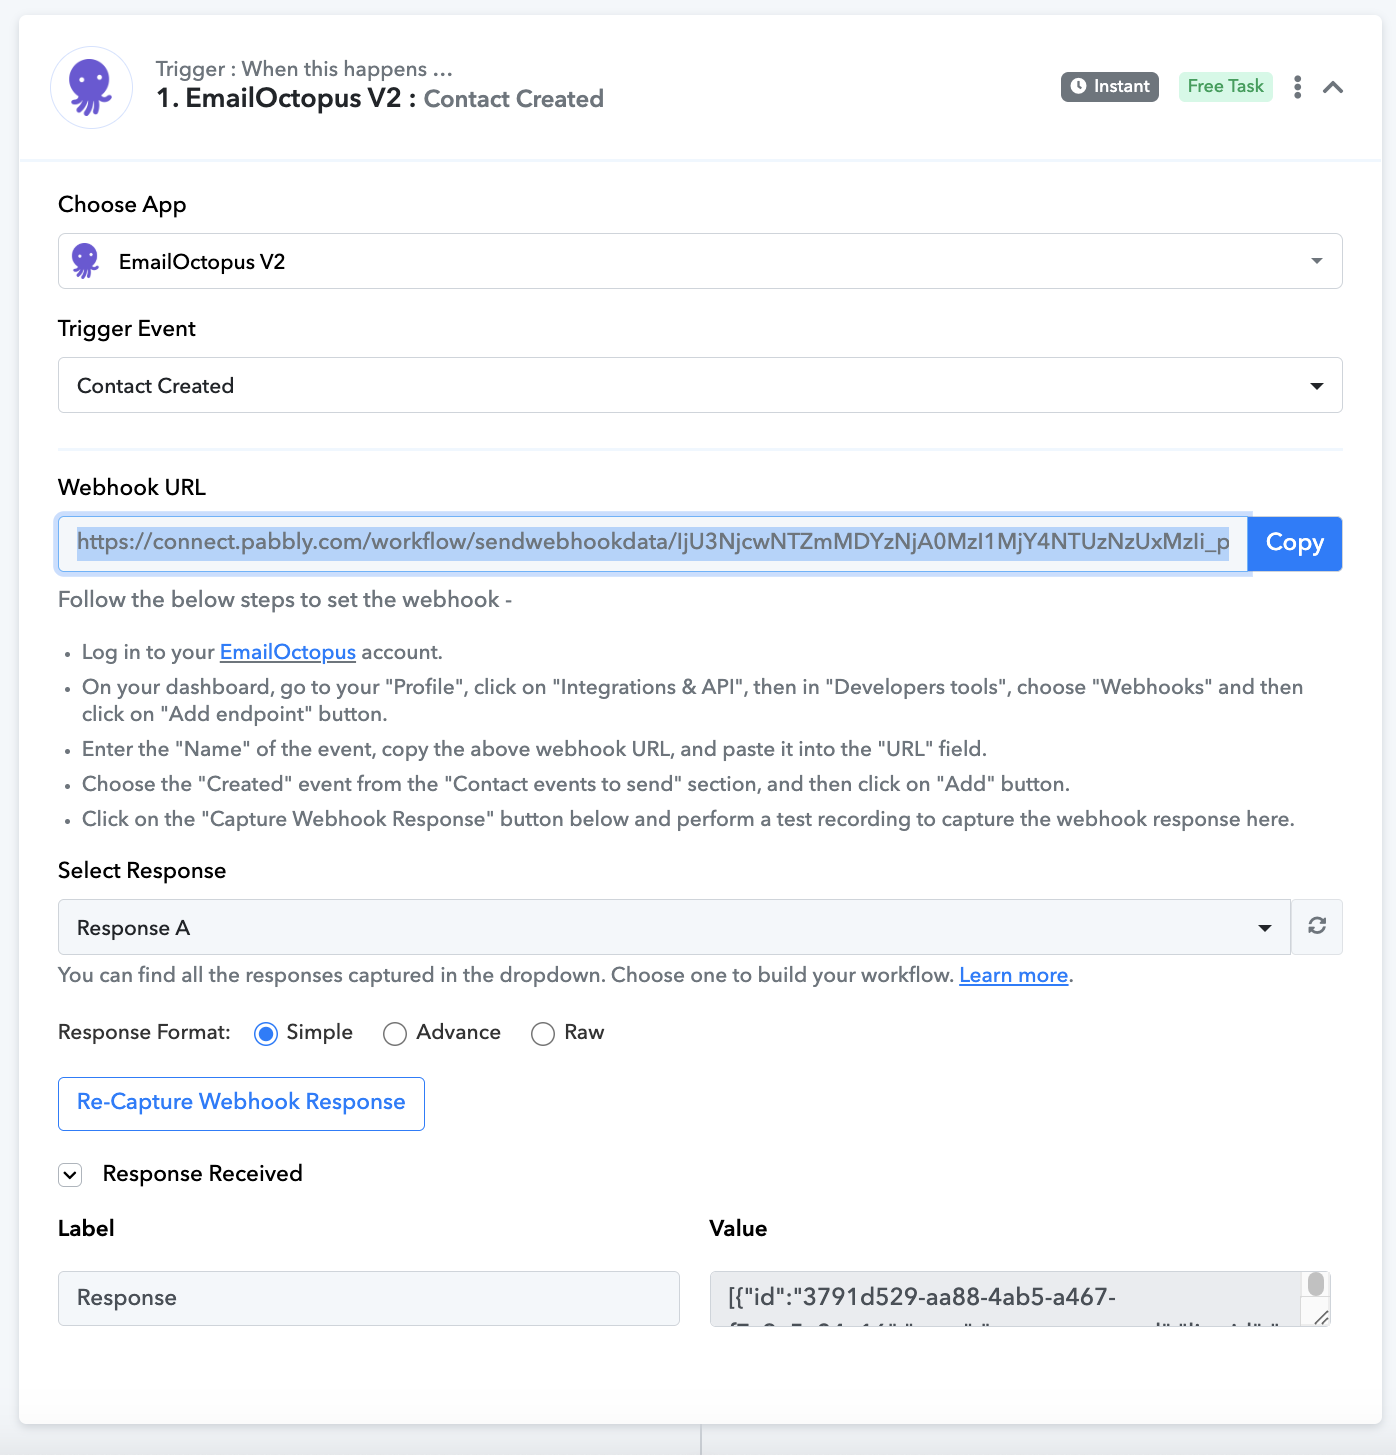
Task: Click the resize handle on the Value box
Action: 1320,1317
